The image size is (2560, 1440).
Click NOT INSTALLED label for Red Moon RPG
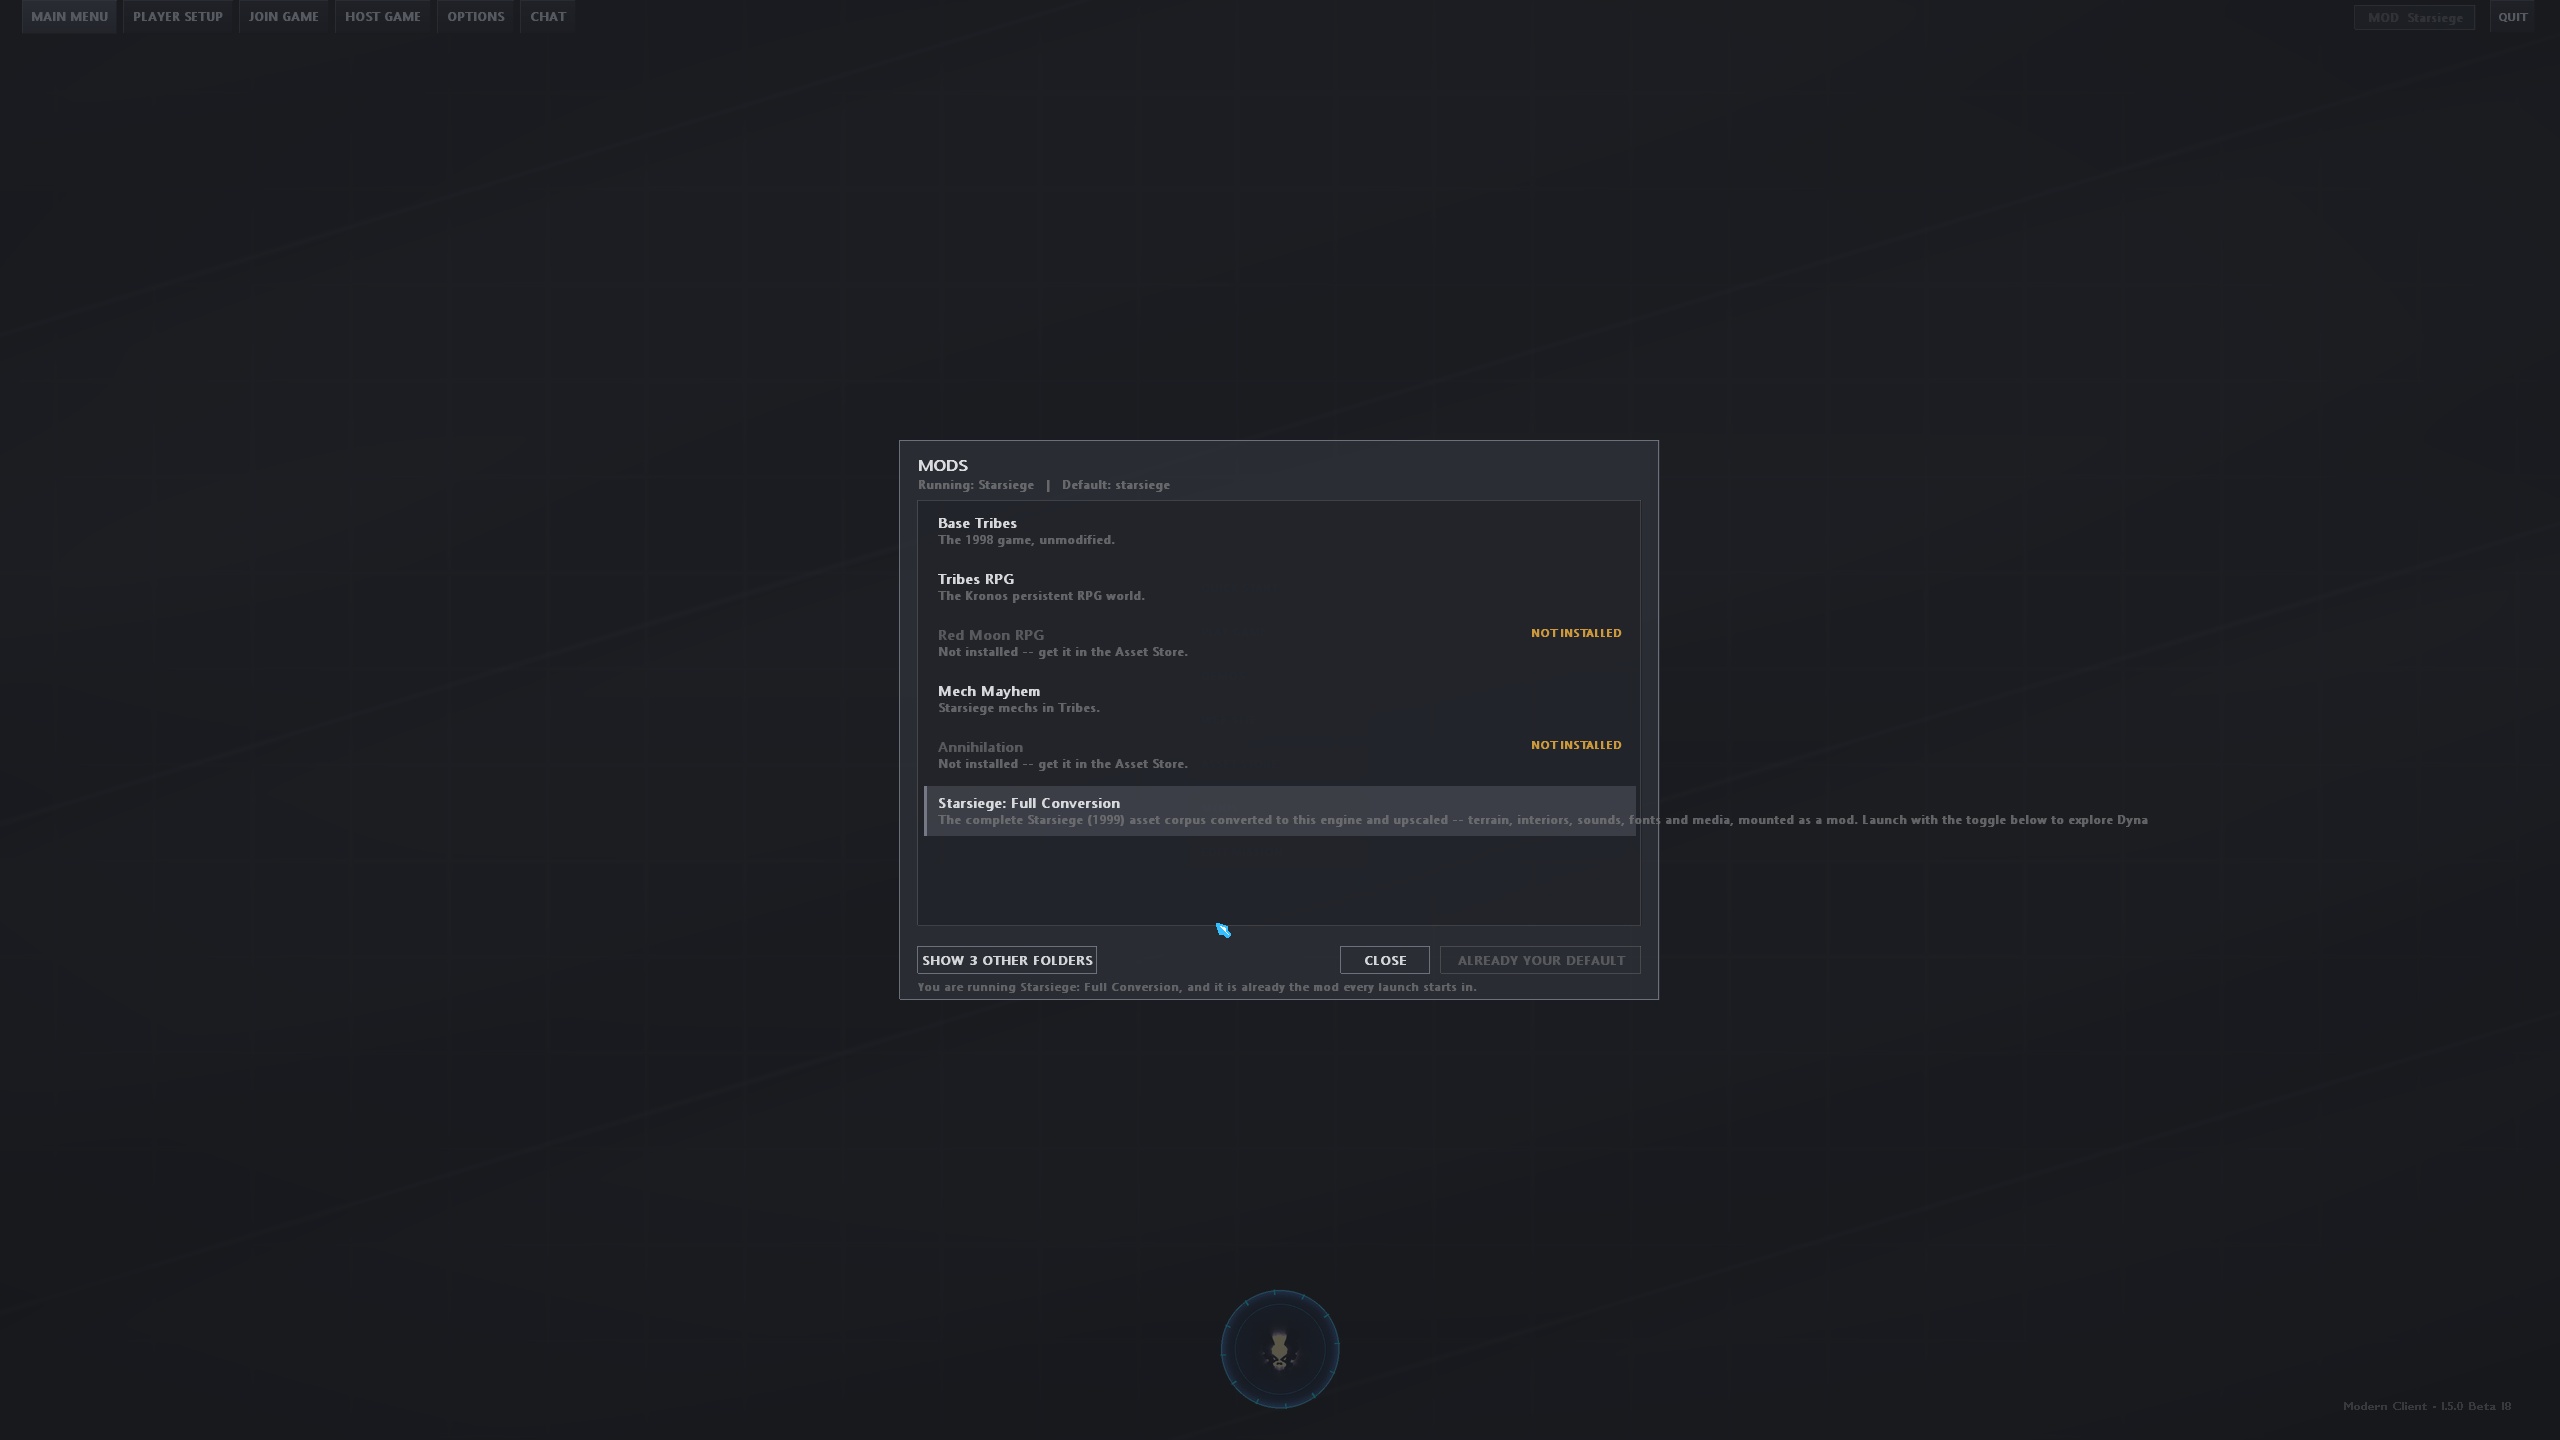pyautogui.click(x=1576, y=633)
